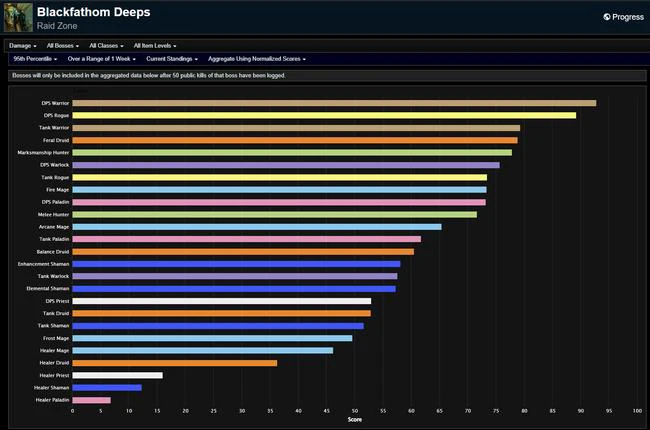Click the Balance Druid axis label

click(x=53, y=252)
